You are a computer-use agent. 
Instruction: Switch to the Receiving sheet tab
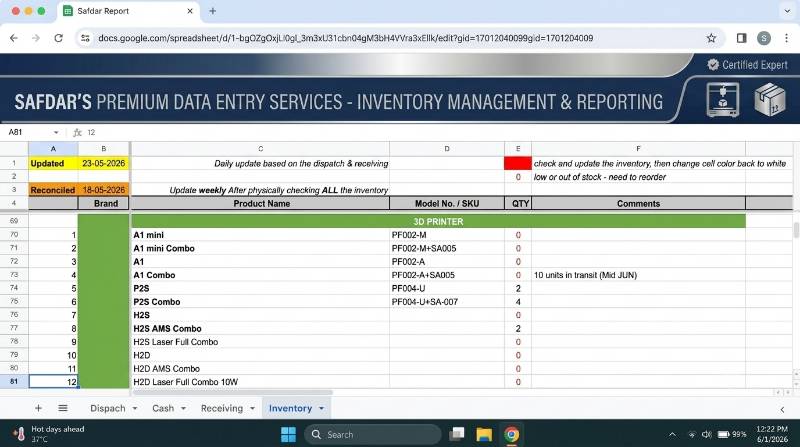(222, 408)
